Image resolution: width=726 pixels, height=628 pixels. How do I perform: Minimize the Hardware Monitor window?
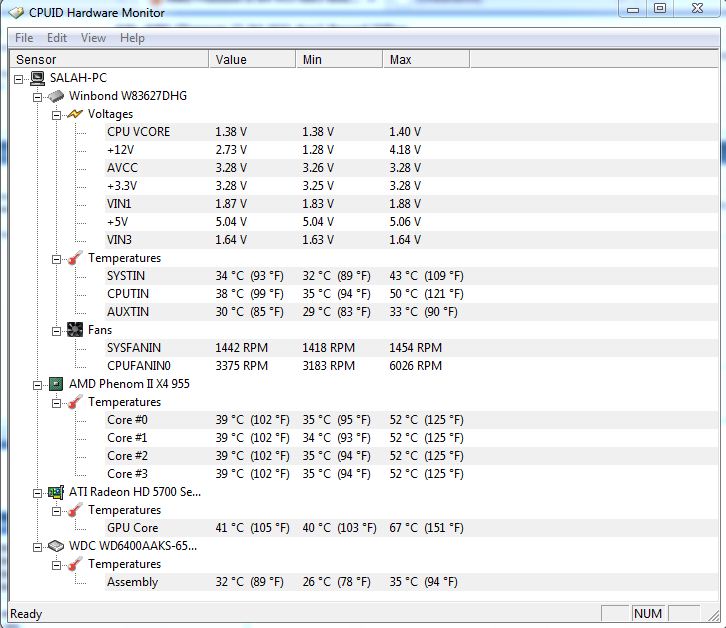click(633, 9)
